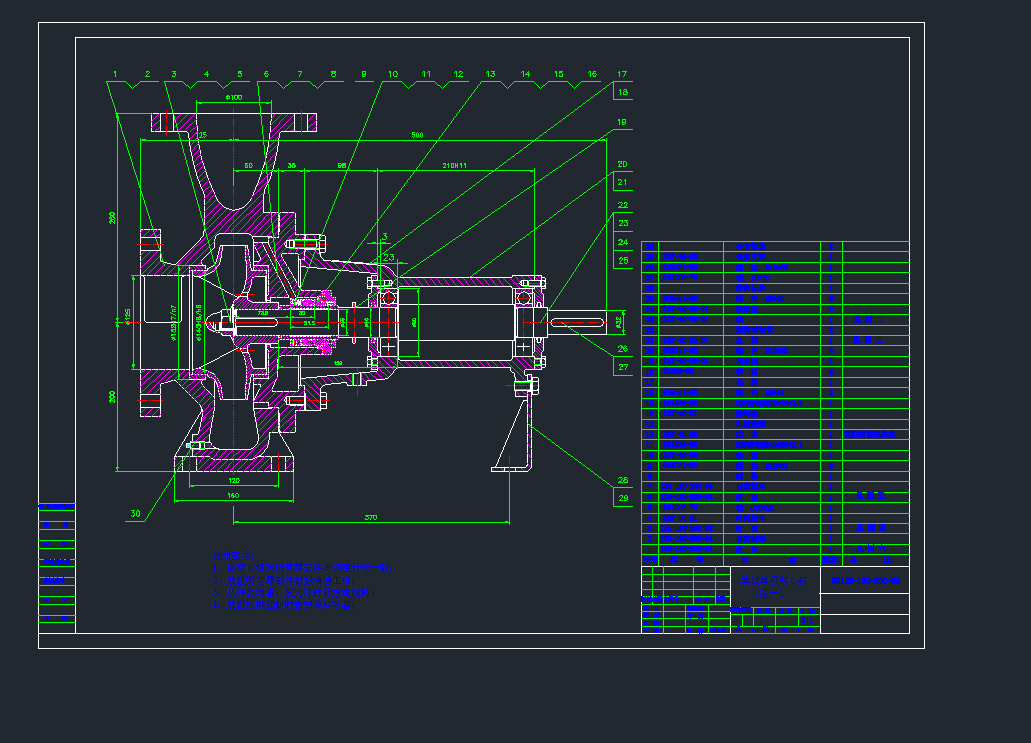Click boxed part callout 18
The image size is (1031, 743).
coord(622,92)
